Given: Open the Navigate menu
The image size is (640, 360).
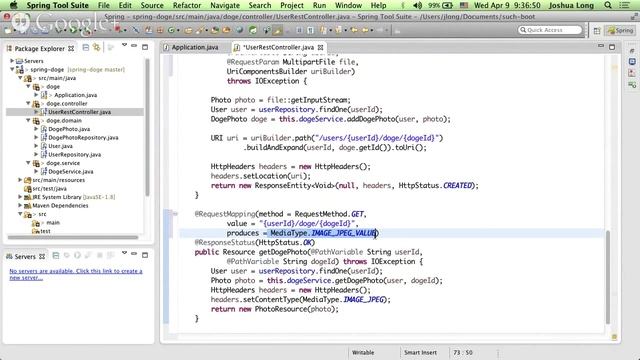Looking at the screenshot, I should (225, 5).
